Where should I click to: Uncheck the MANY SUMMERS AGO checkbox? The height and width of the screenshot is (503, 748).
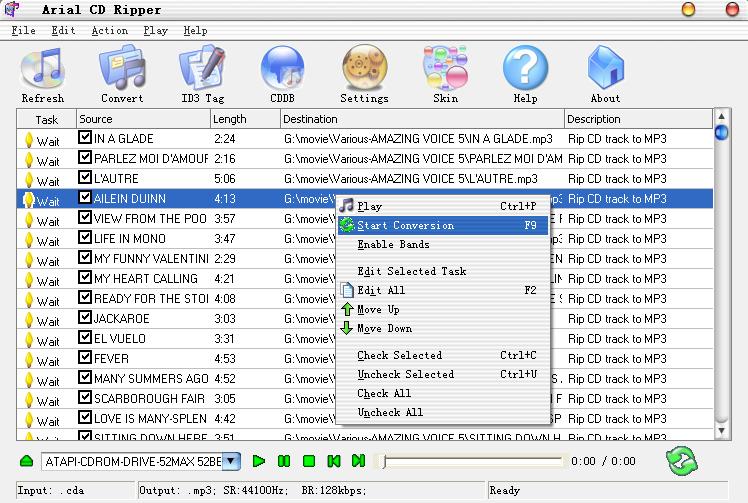tap(85, 377)
